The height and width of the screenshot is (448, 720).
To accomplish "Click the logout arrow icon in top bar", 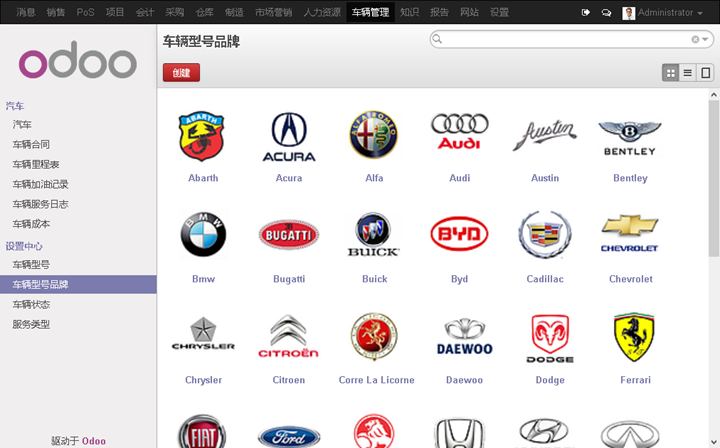I will click(x=585, y=12).
